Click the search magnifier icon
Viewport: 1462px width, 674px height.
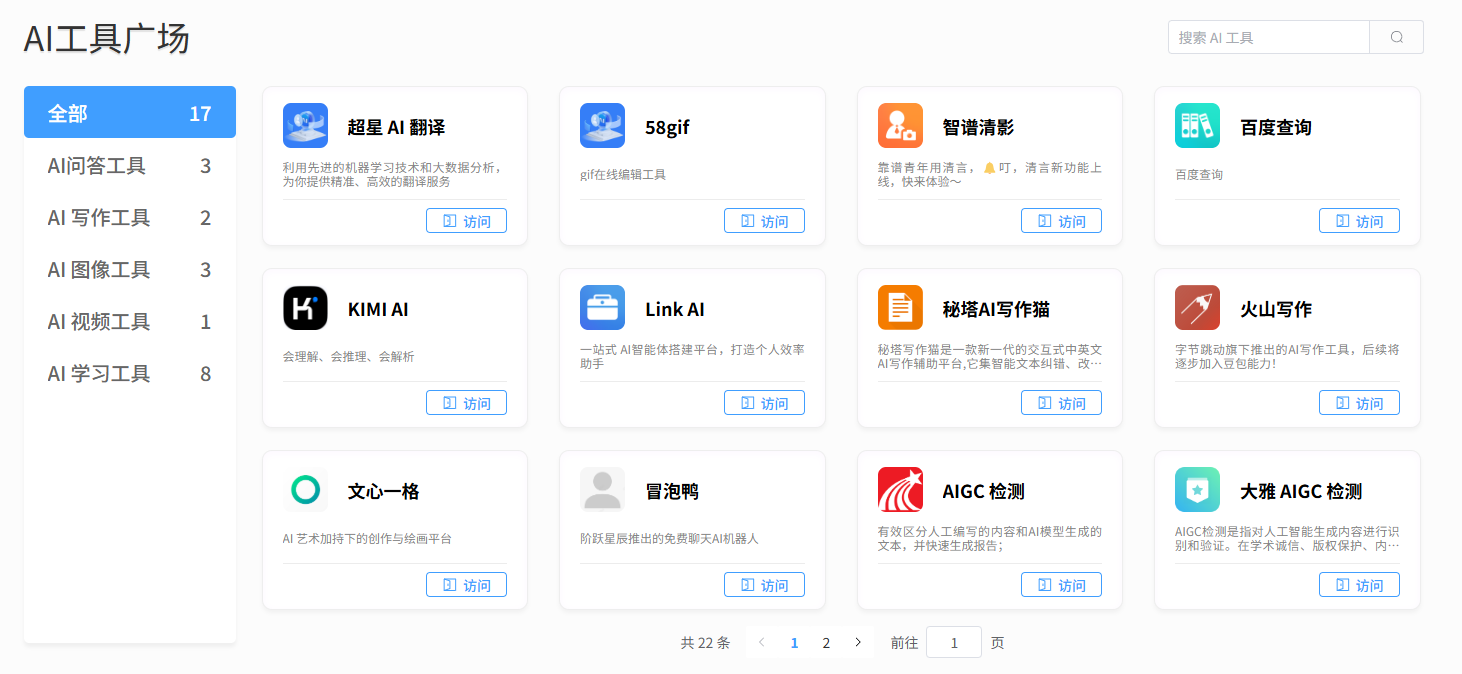pos(1396,36)
